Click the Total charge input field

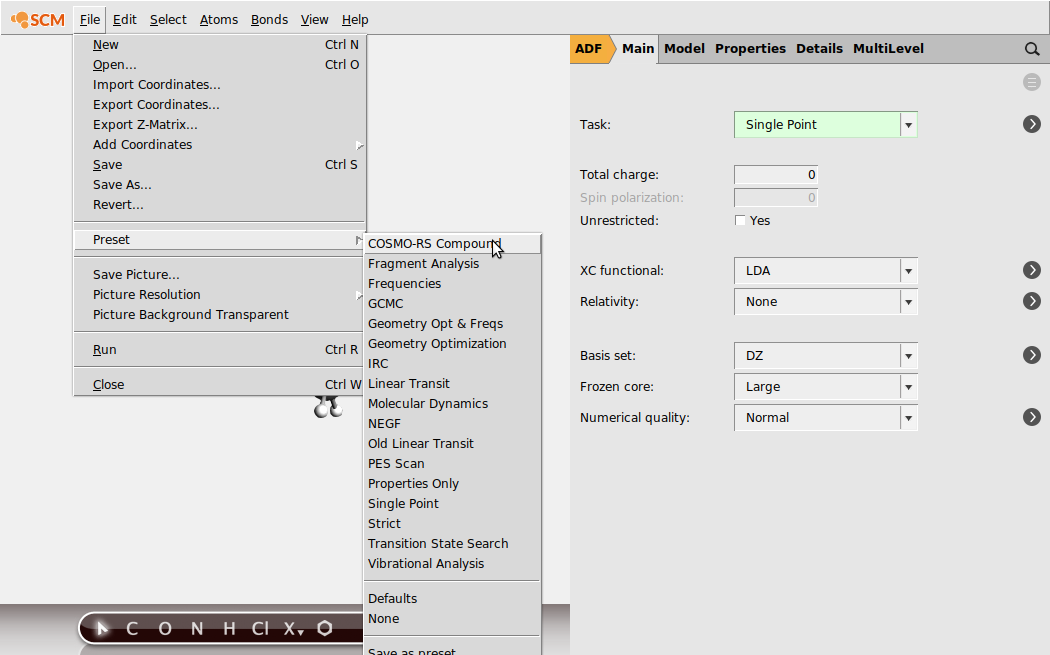[x=776, y=175]
